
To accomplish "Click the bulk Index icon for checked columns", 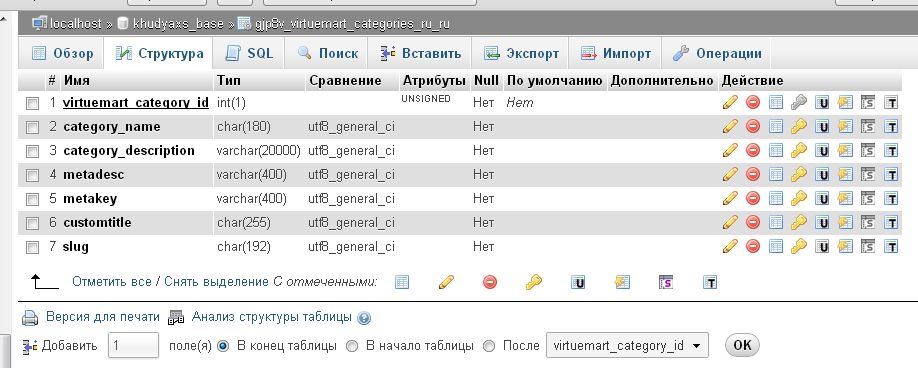I will coord(622,283).
